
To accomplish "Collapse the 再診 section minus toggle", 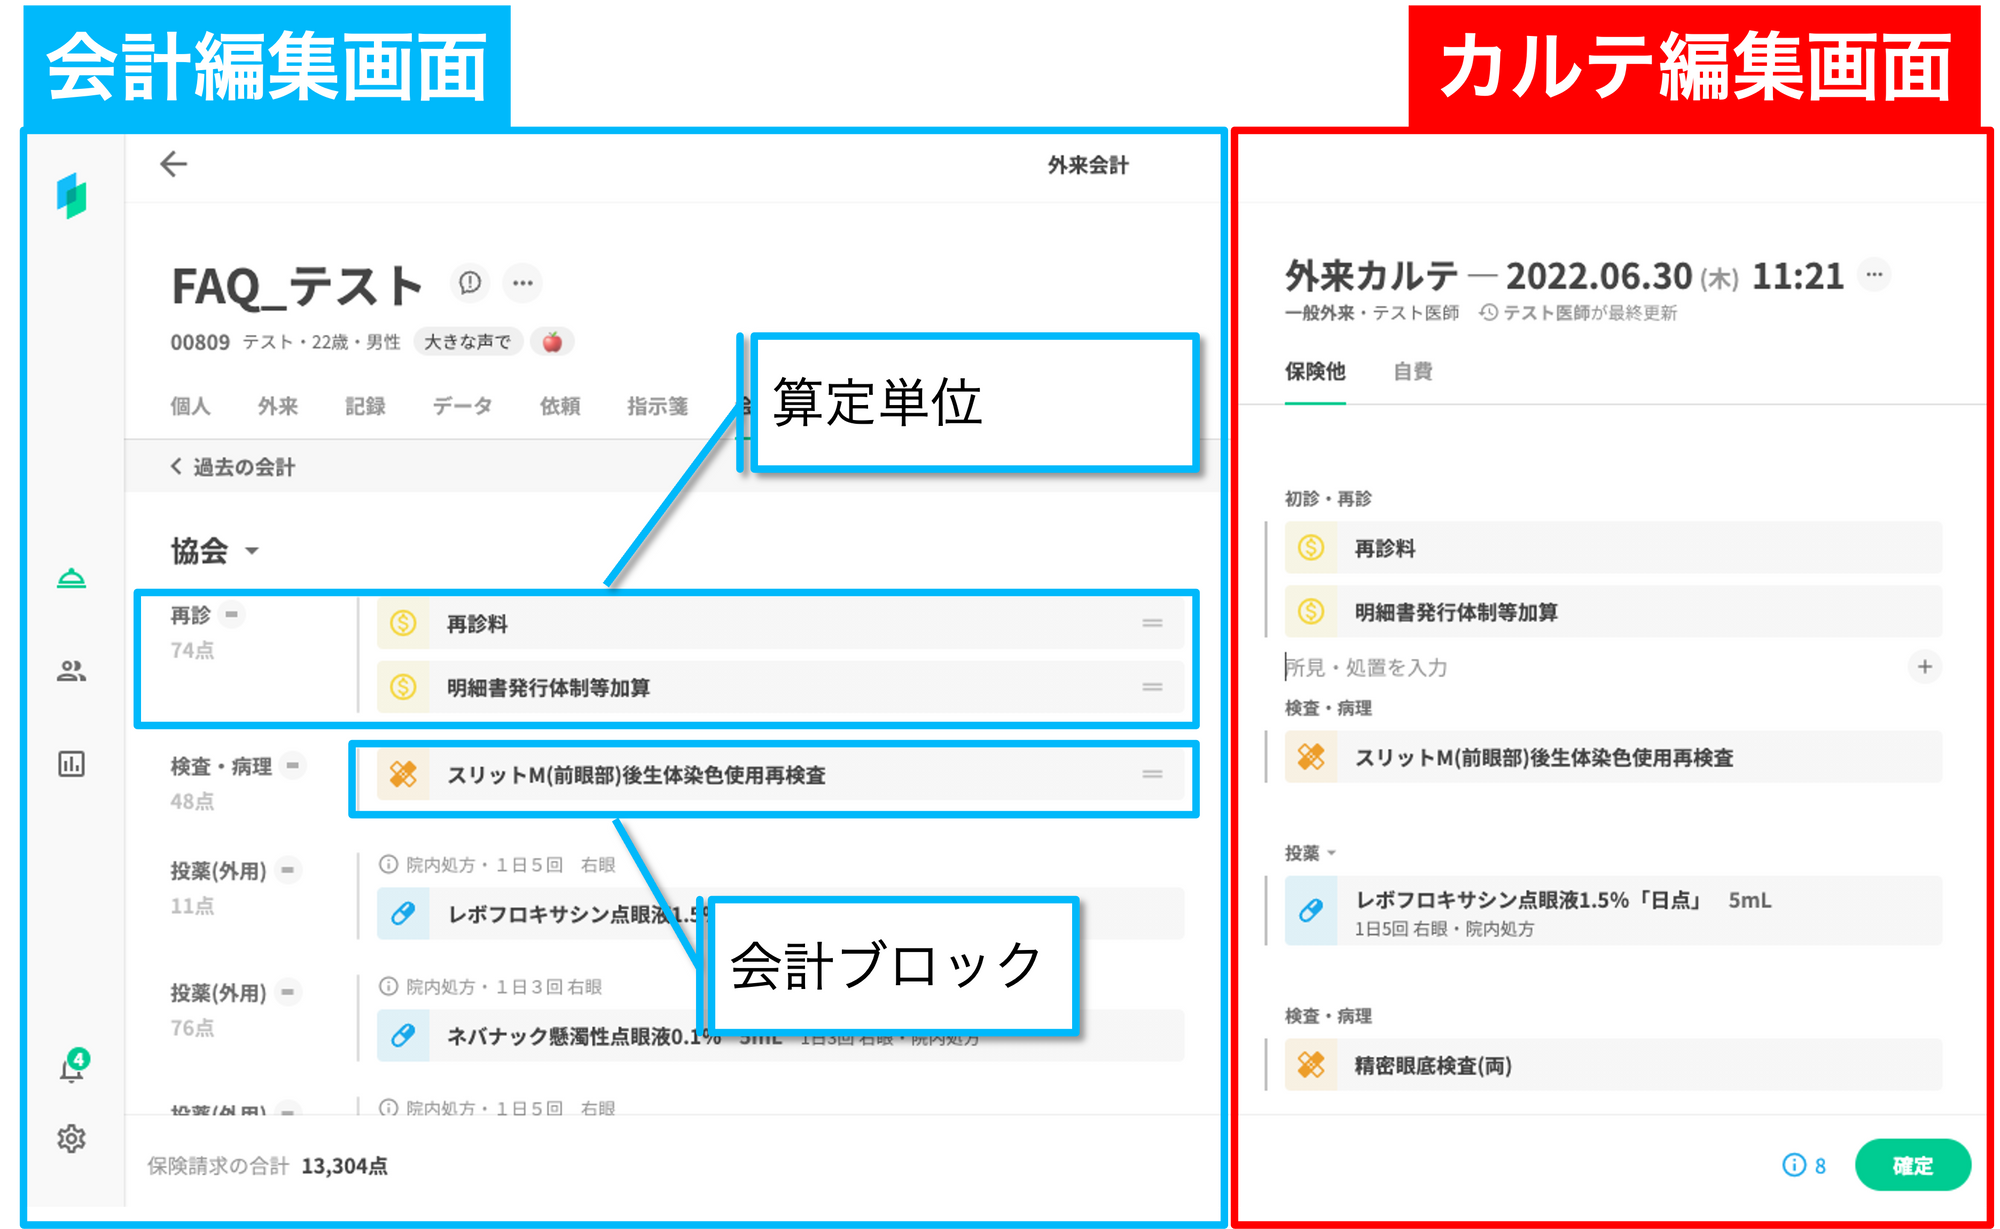I will click(x=232, y=614).
